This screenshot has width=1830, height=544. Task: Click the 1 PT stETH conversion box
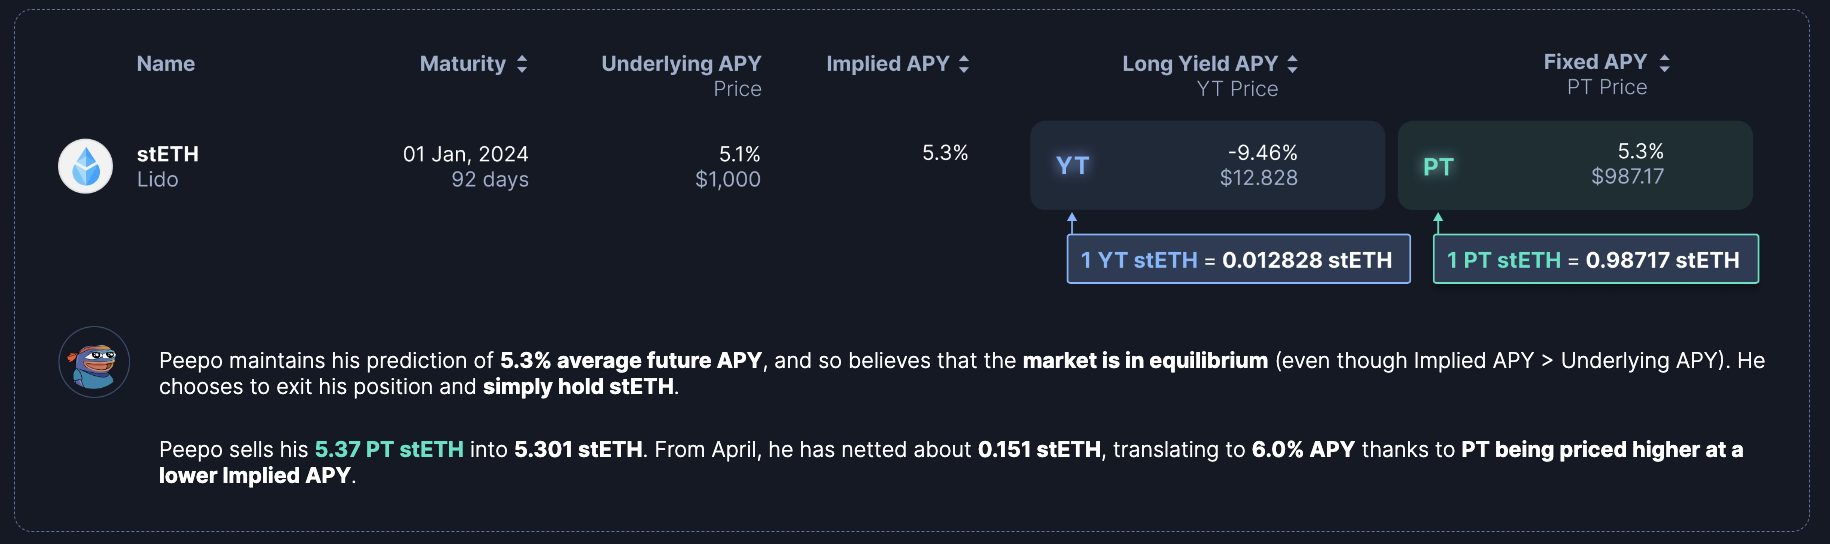click(x=1595, y=260)
